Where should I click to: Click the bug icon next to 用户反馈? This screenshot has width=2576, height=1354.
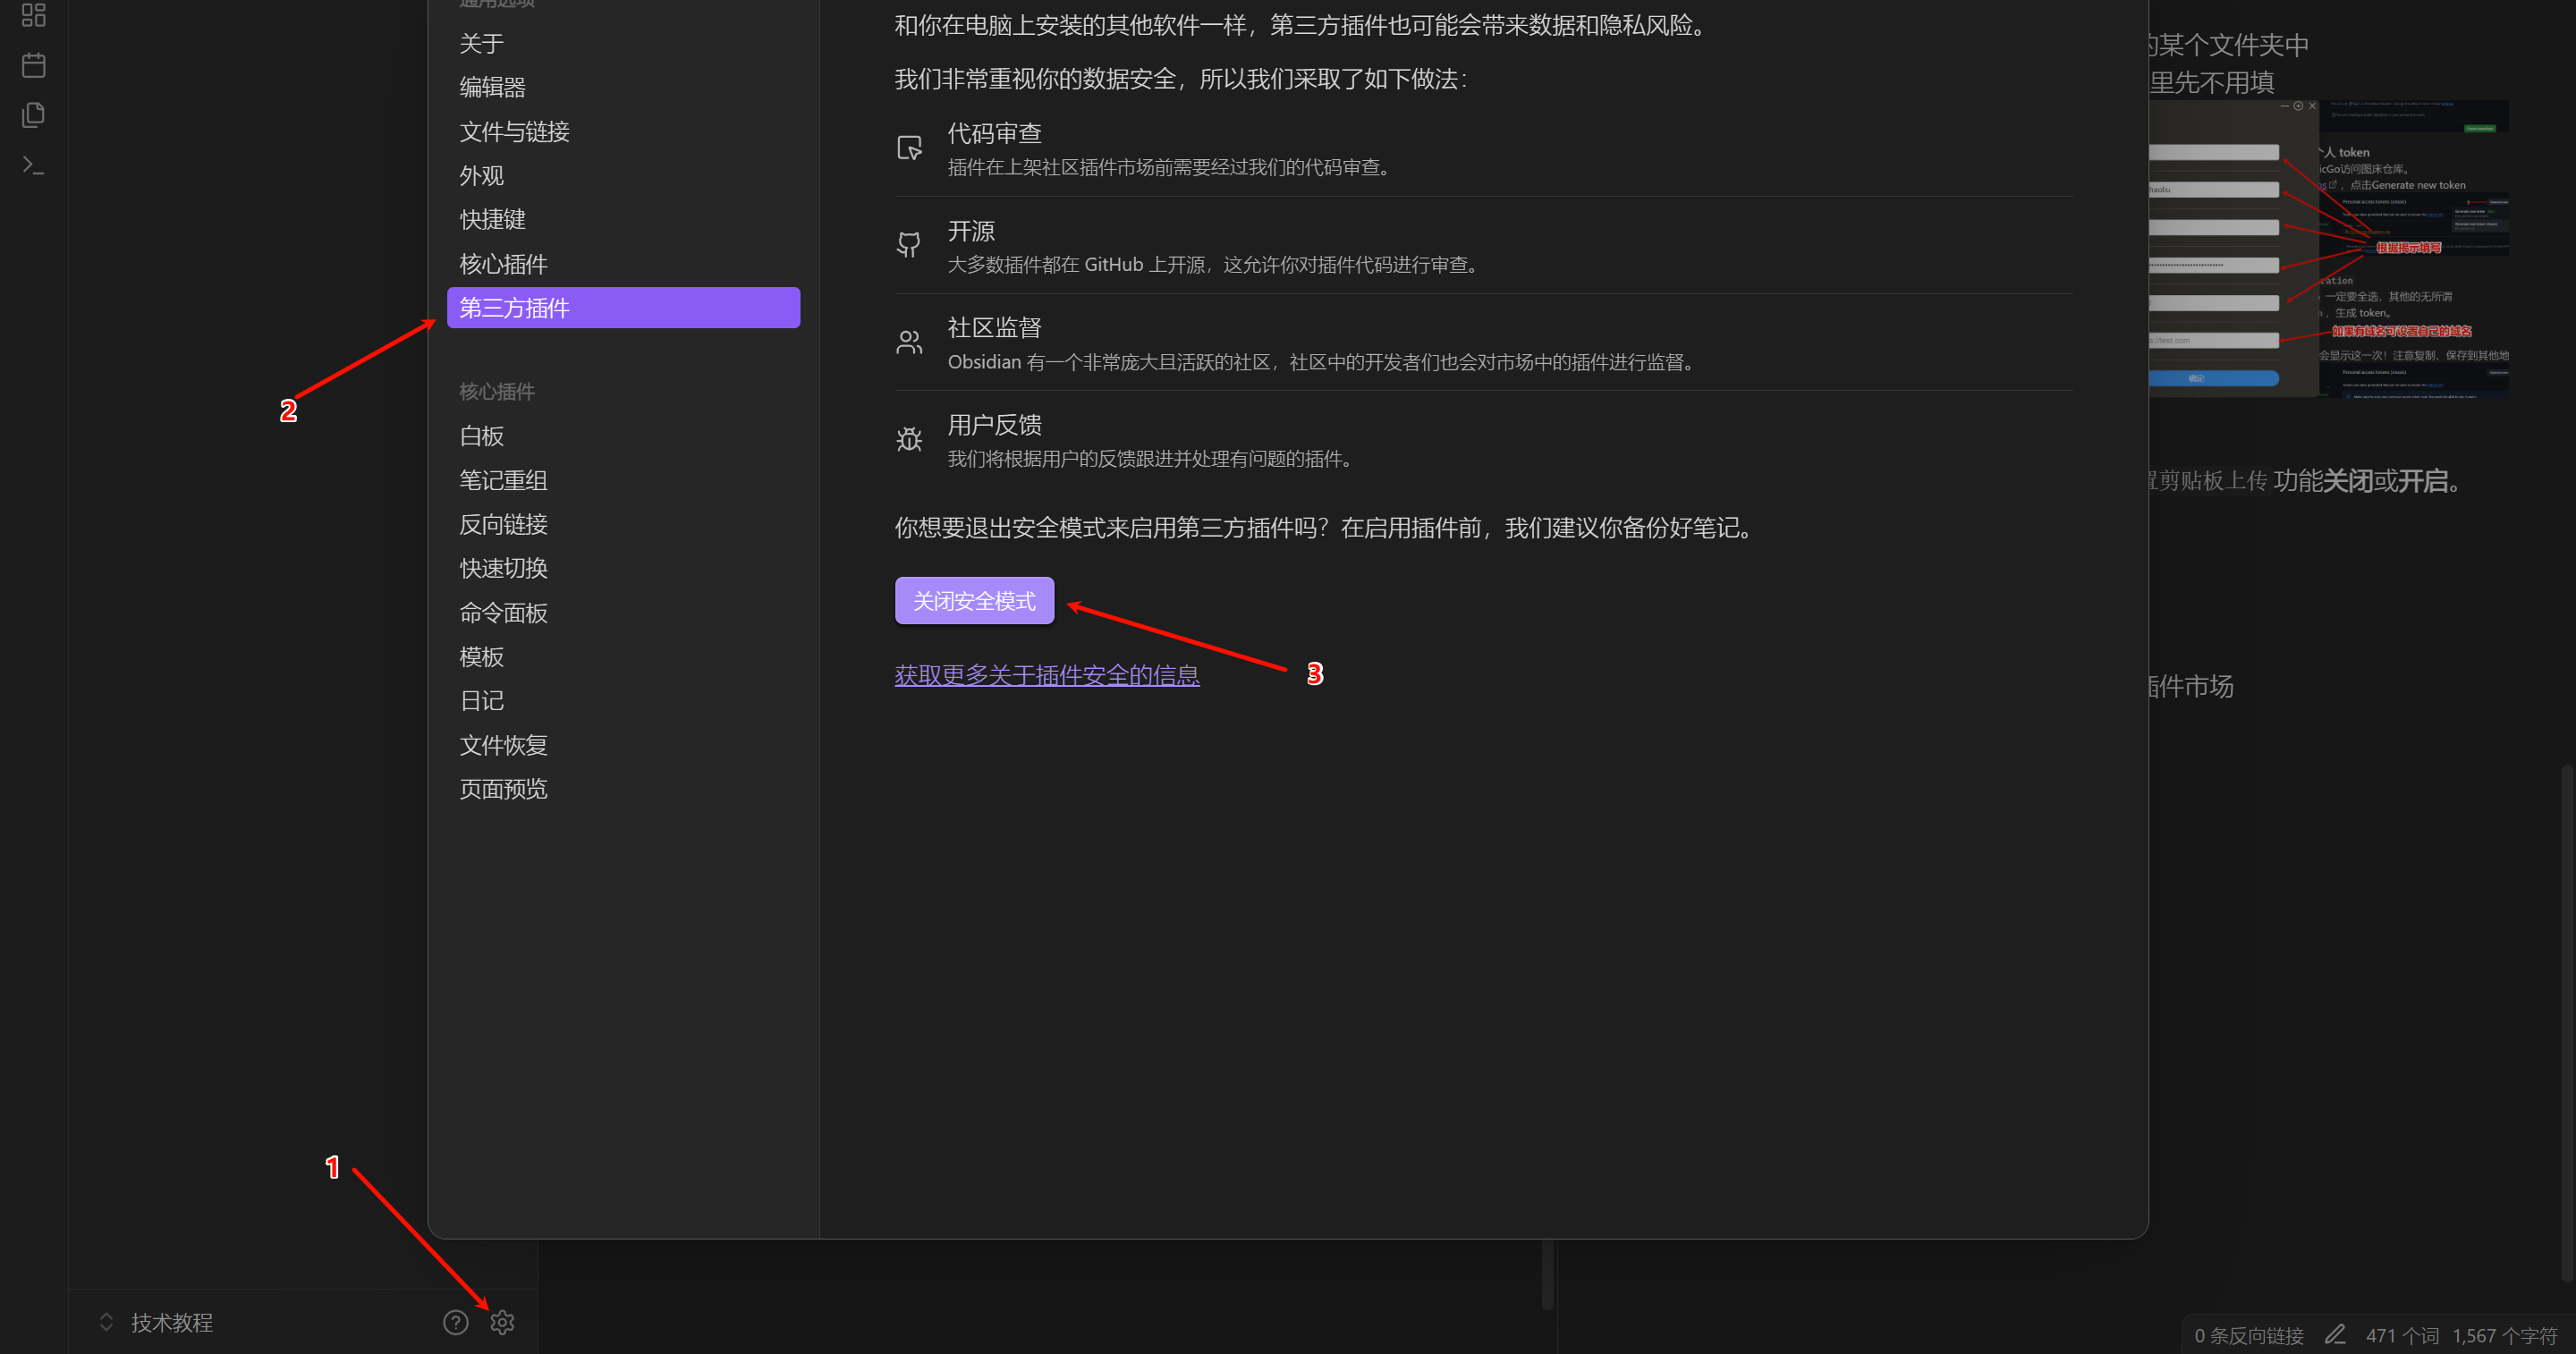tap(909, 440)
